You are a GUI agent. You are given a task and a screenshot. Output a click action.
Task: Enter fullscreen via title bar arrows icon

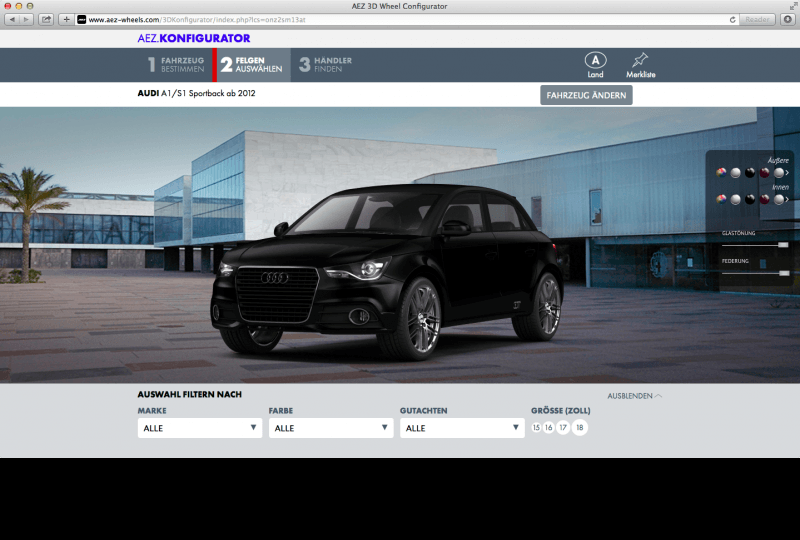pos(793,6)
